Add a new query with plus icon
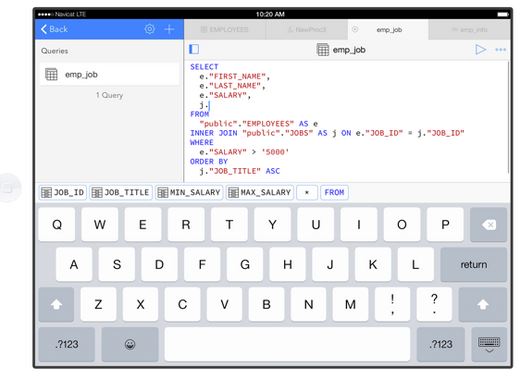This screenshot has height=376, width=527. (169, 29)
